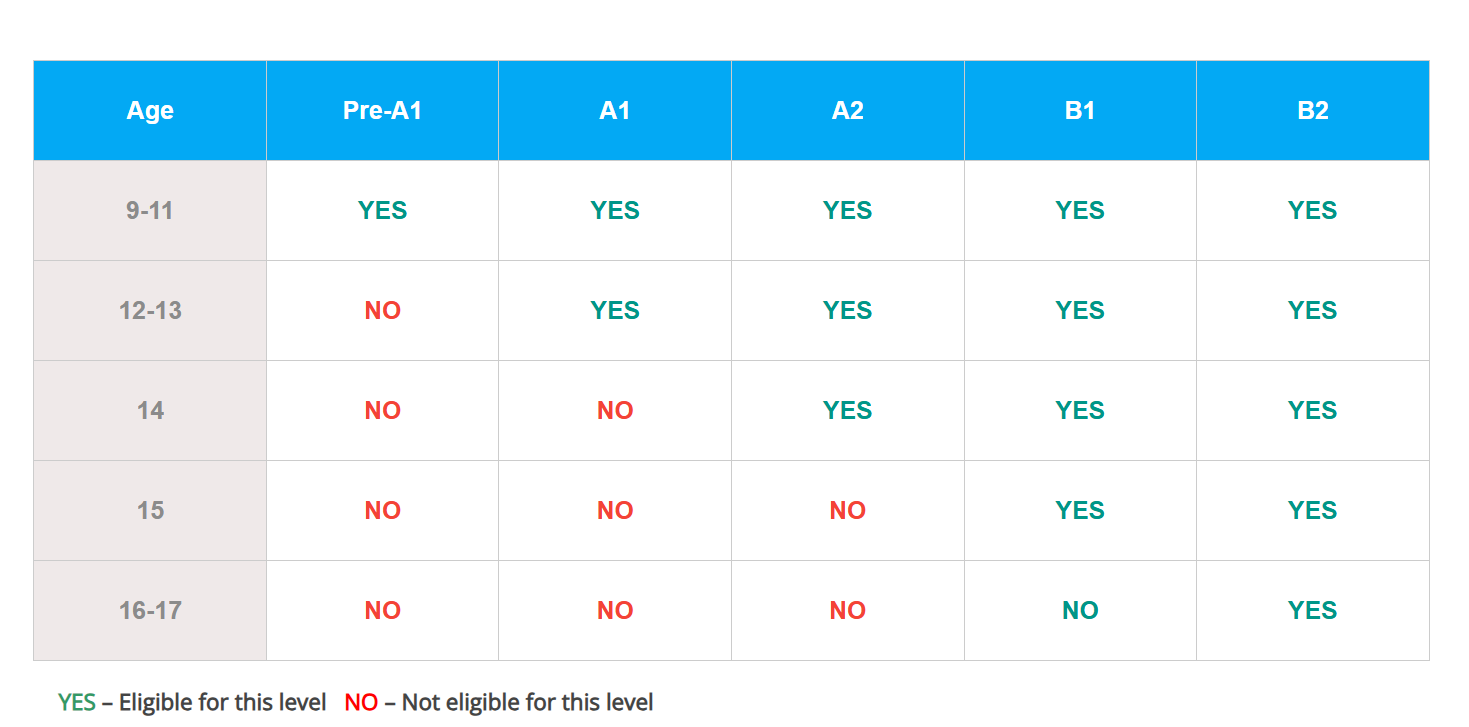Select the age 14 row label

coord(150,410)
